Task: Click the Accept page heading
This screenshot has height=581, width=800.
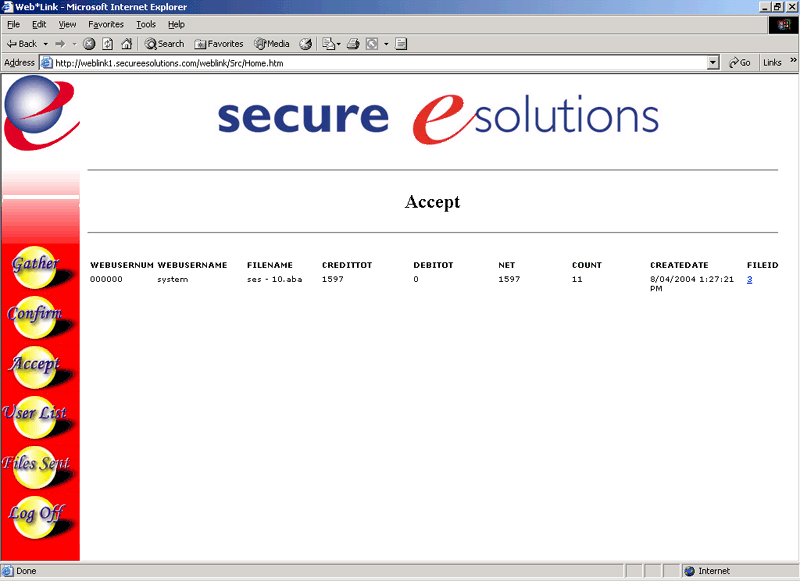Action: coord(432,202)
